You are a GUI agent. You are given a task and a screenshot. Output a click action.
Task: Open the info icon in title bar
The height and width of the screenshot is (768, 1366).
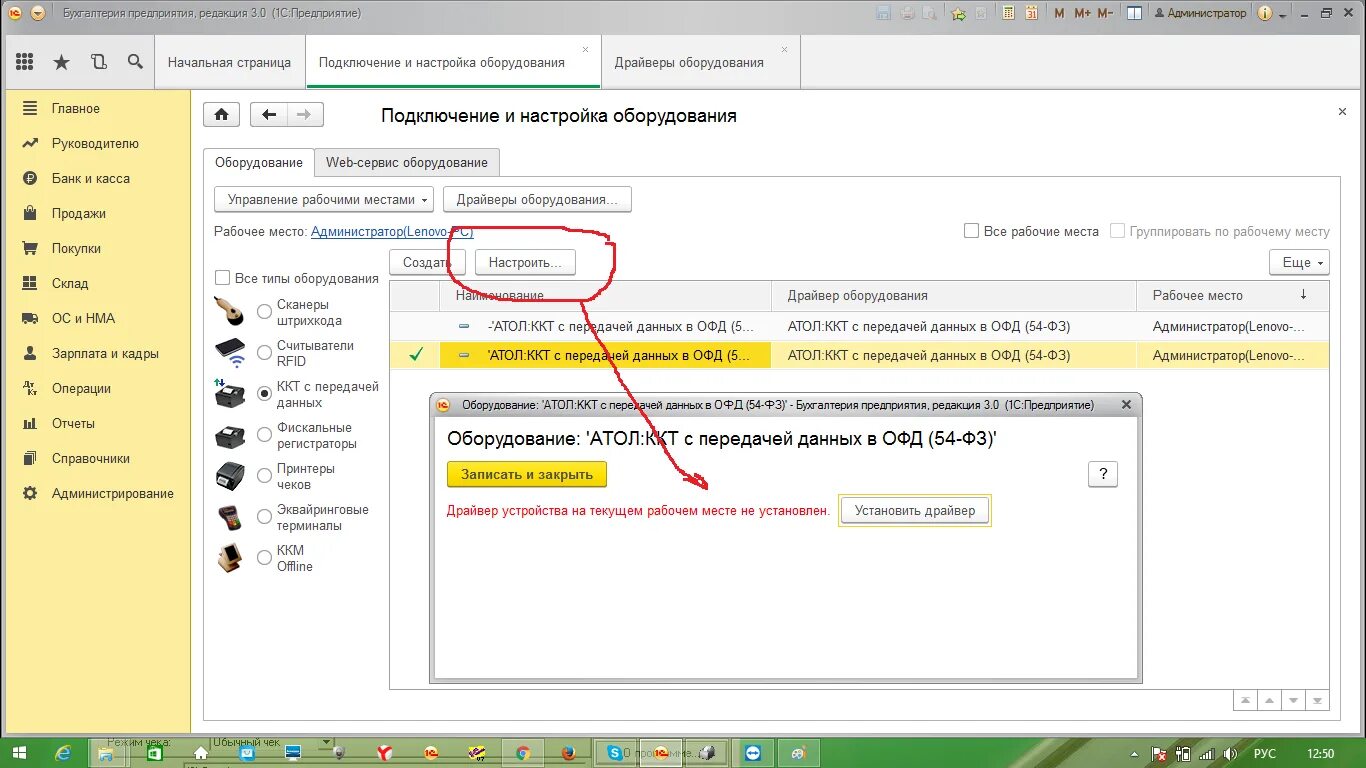click(1265, 13)
